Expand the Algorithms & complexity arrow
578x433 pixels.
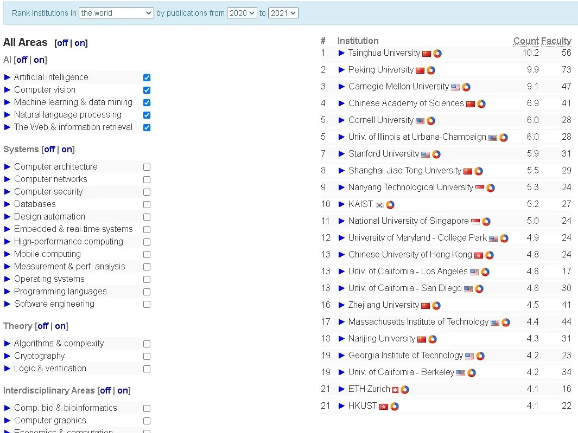(7, 344)
